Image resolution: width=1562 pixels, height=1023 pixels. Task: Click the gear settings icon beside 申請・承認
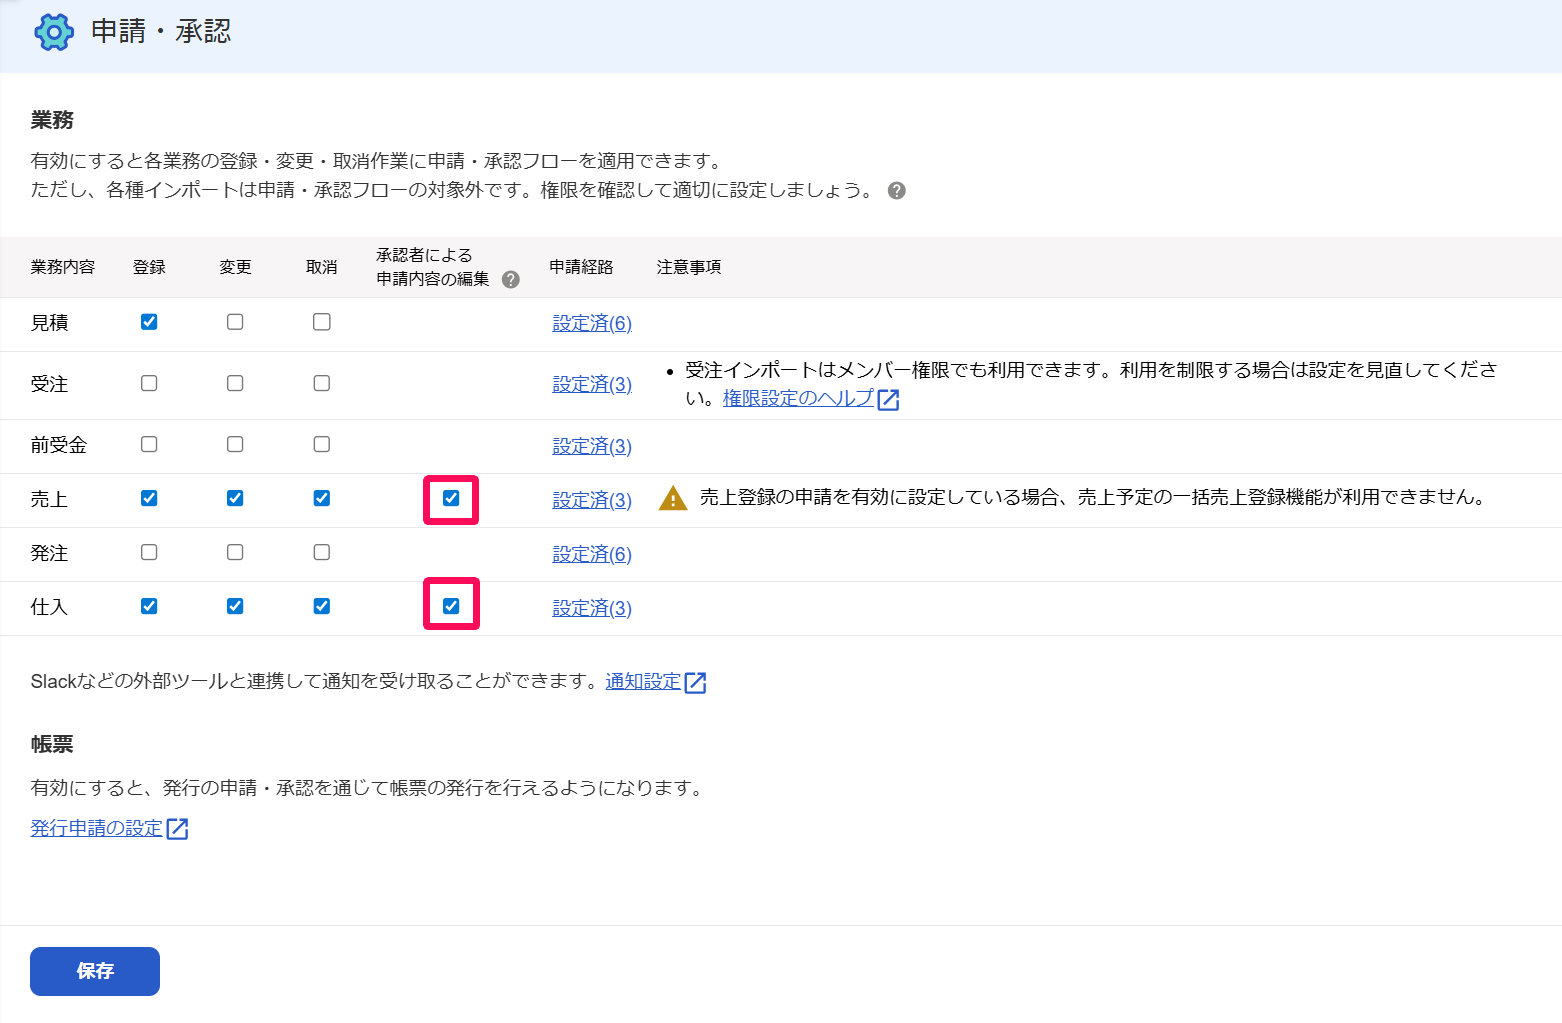point(54,32)
